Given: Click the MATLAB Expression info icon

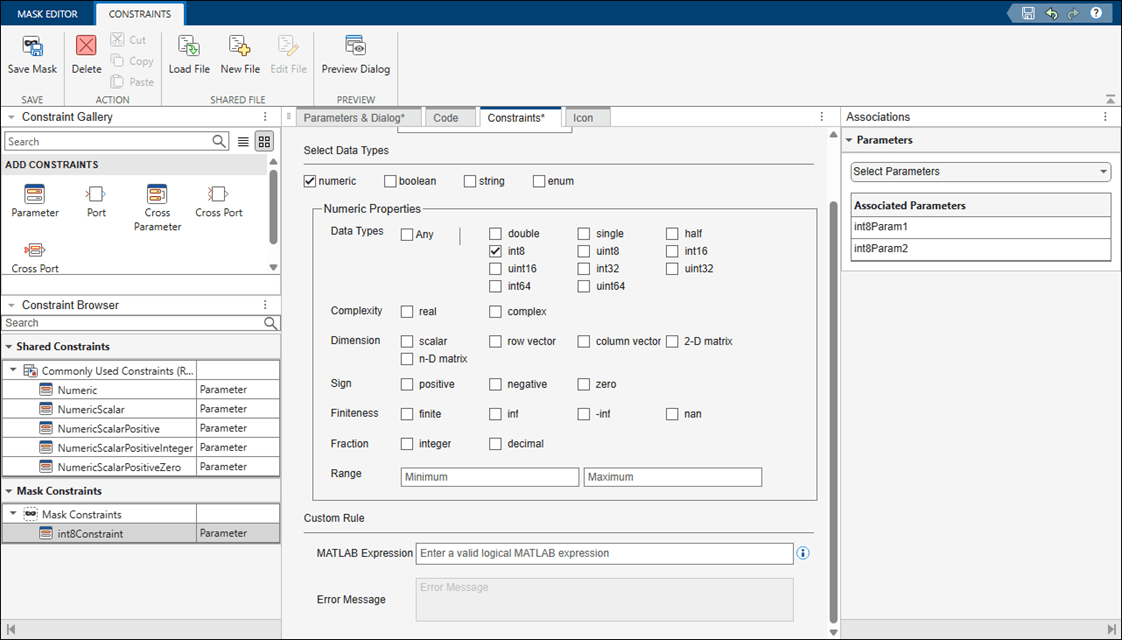Looking at the screenshot, I should [802, 553].
